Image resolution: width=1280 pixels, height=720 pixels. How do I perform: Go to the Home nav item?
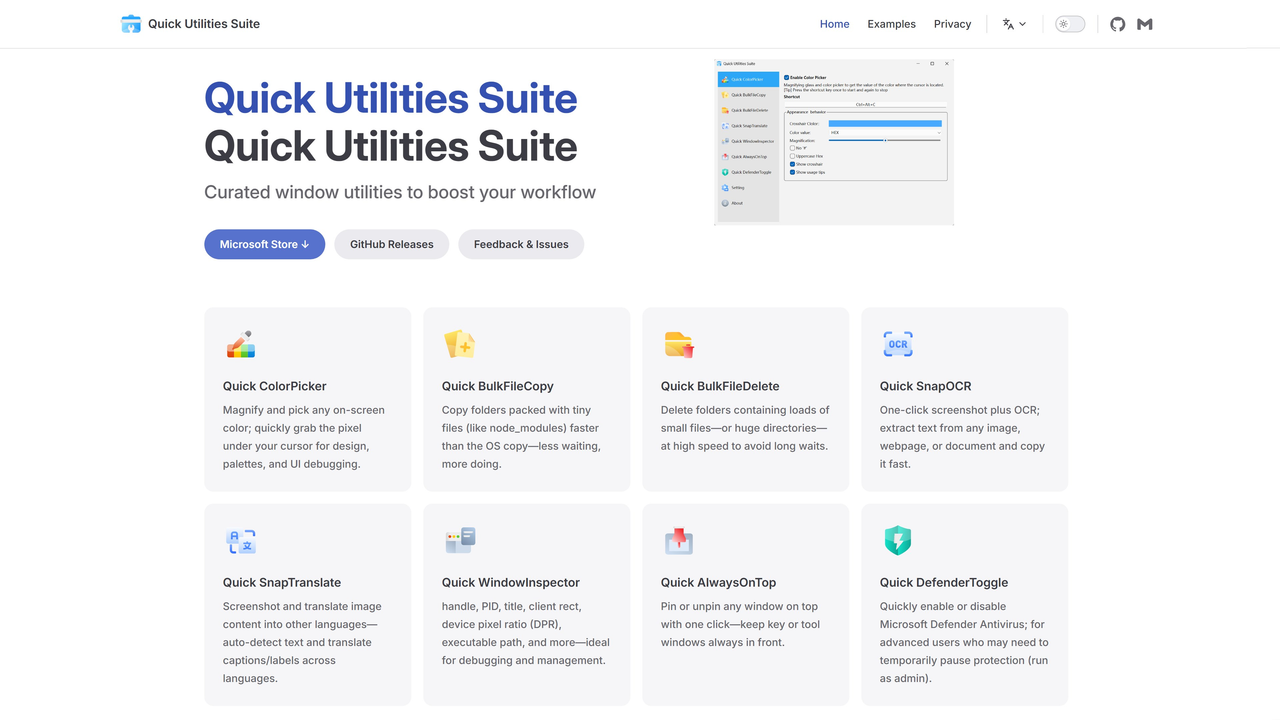tap(834, 24)
